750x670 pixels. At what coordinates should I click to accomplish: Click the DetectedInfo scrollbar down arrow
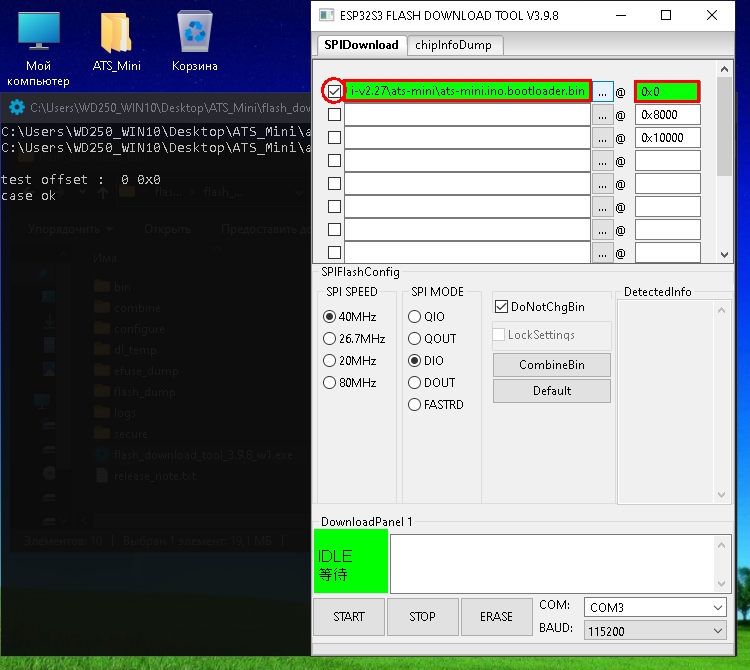point(721,495)
